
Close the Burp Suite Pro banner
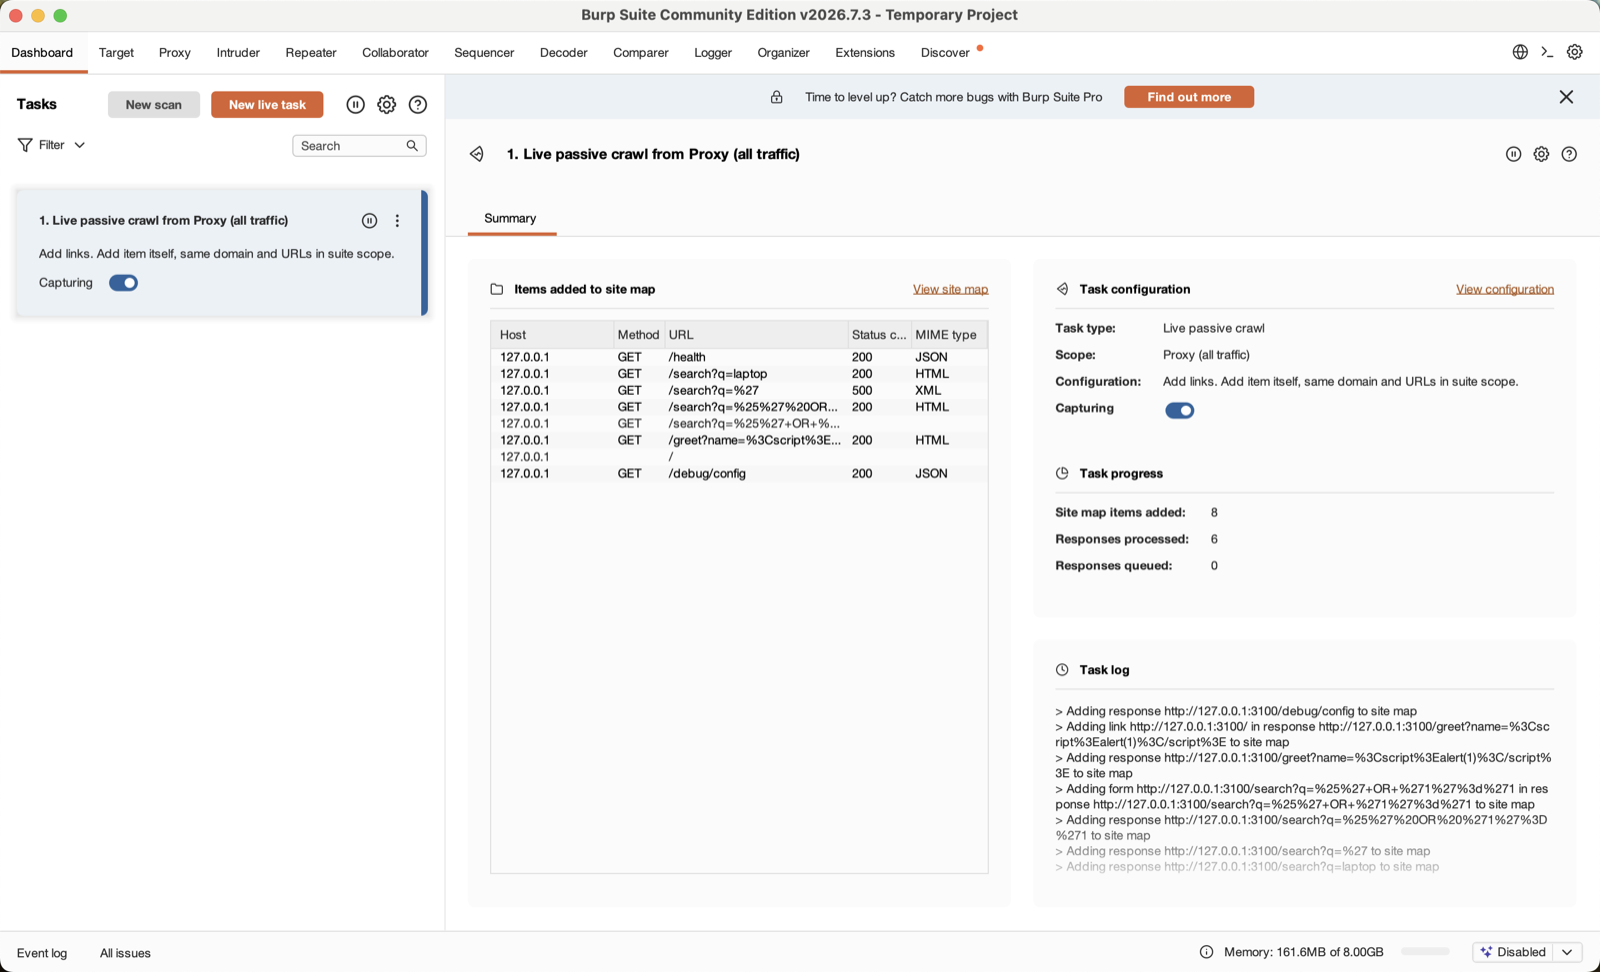click(1566, 97)
